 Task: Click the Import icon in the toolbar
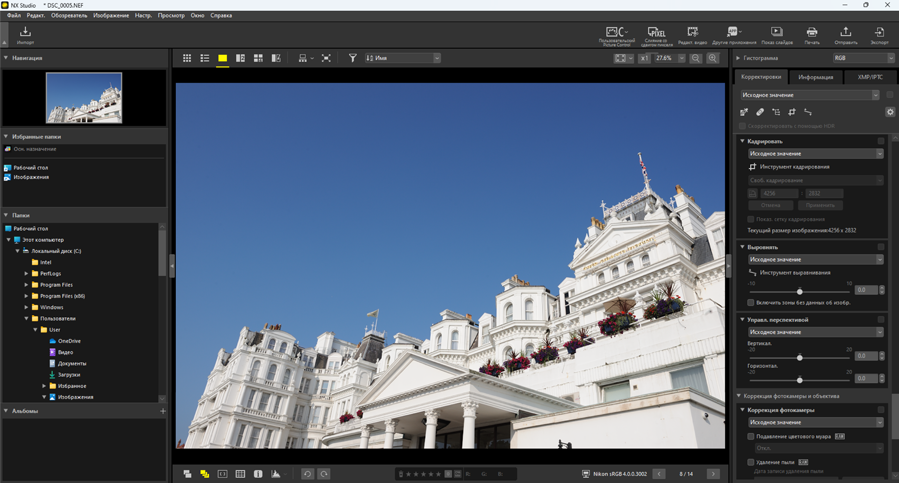(25, 35)
